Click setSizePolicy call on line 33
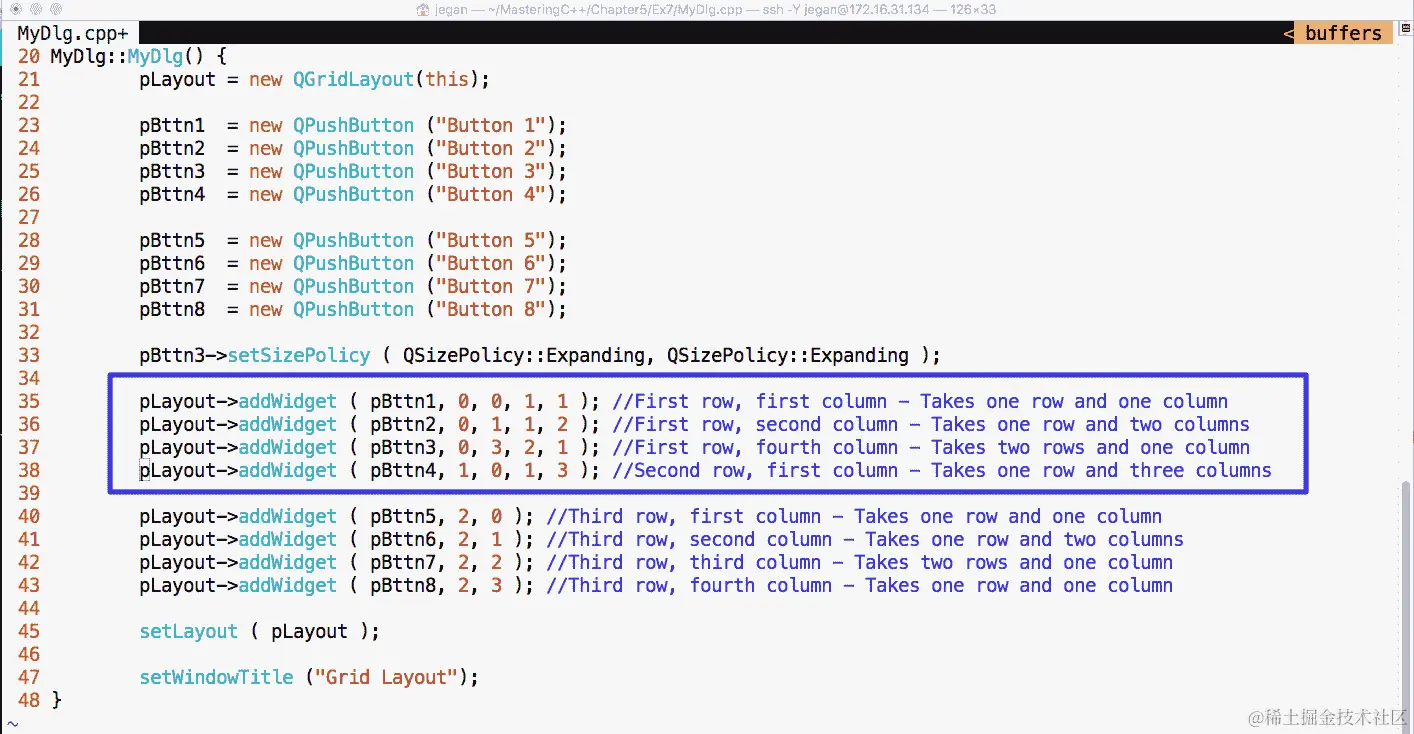Viewport: 1414px width, 734px height. [298, 355]
